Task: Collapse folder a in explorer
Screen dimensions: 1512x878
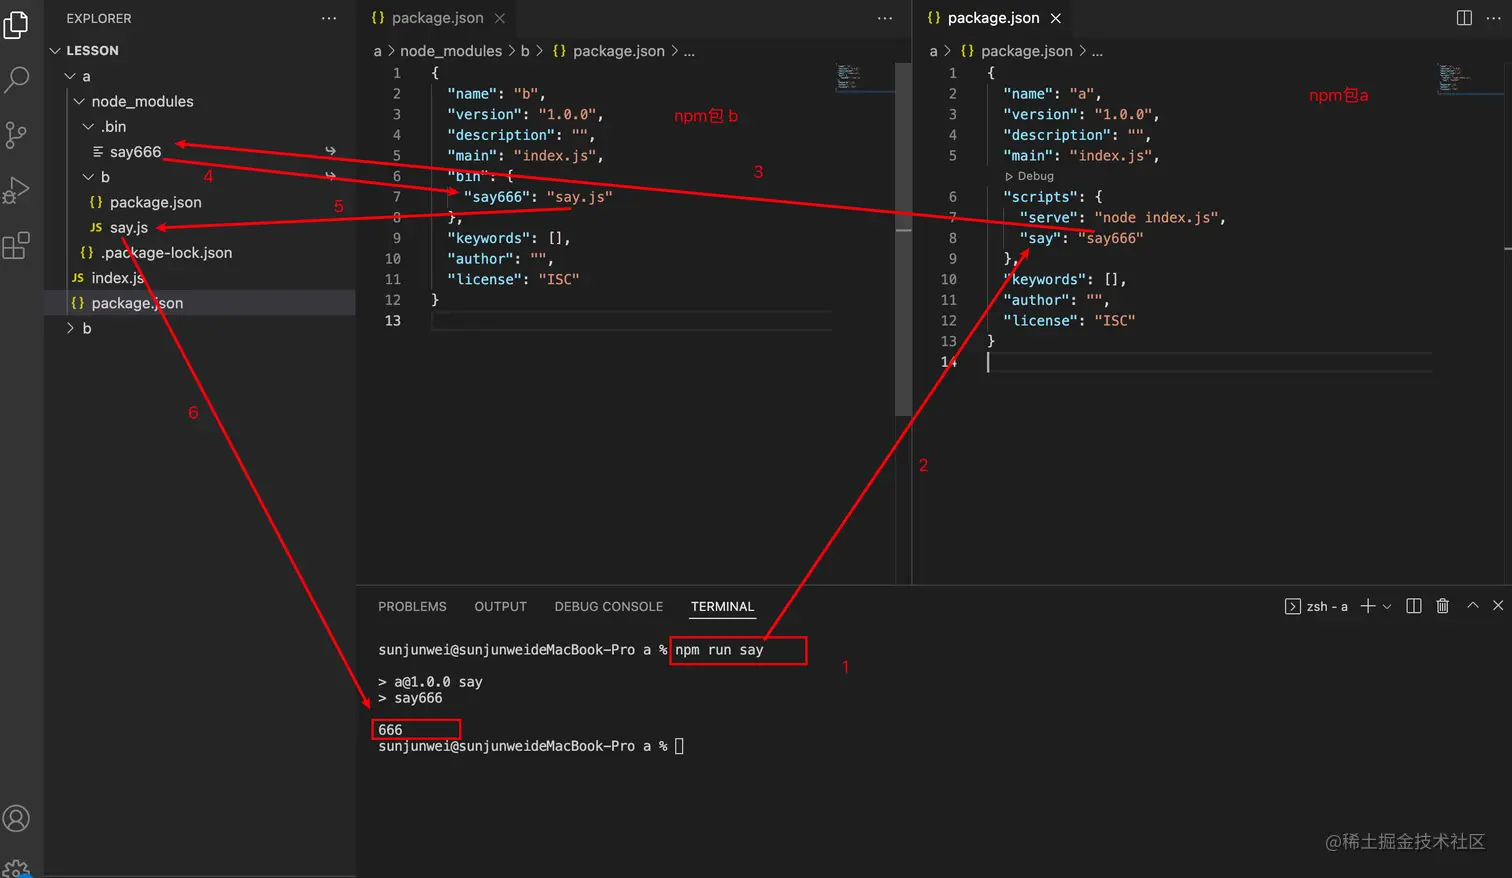Action: (200, 76)
